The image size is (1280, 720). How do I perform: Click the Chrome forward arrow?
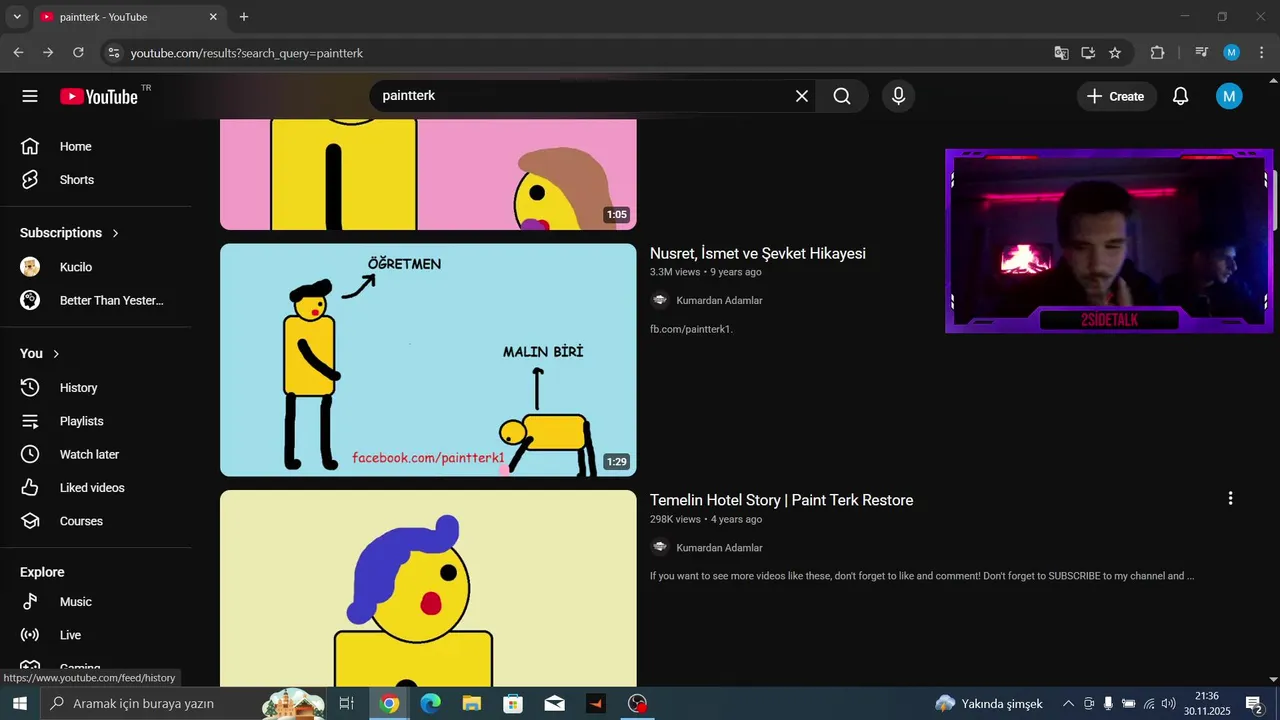tap(48, 53)
